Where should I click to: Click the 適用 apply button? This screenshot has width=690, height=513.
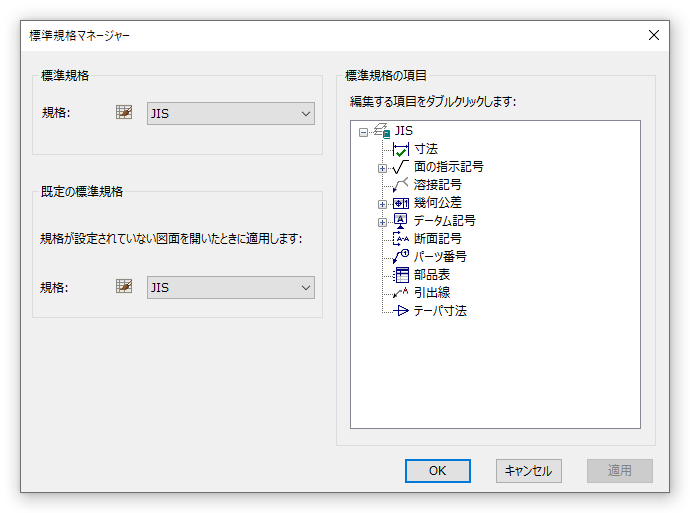620,471
